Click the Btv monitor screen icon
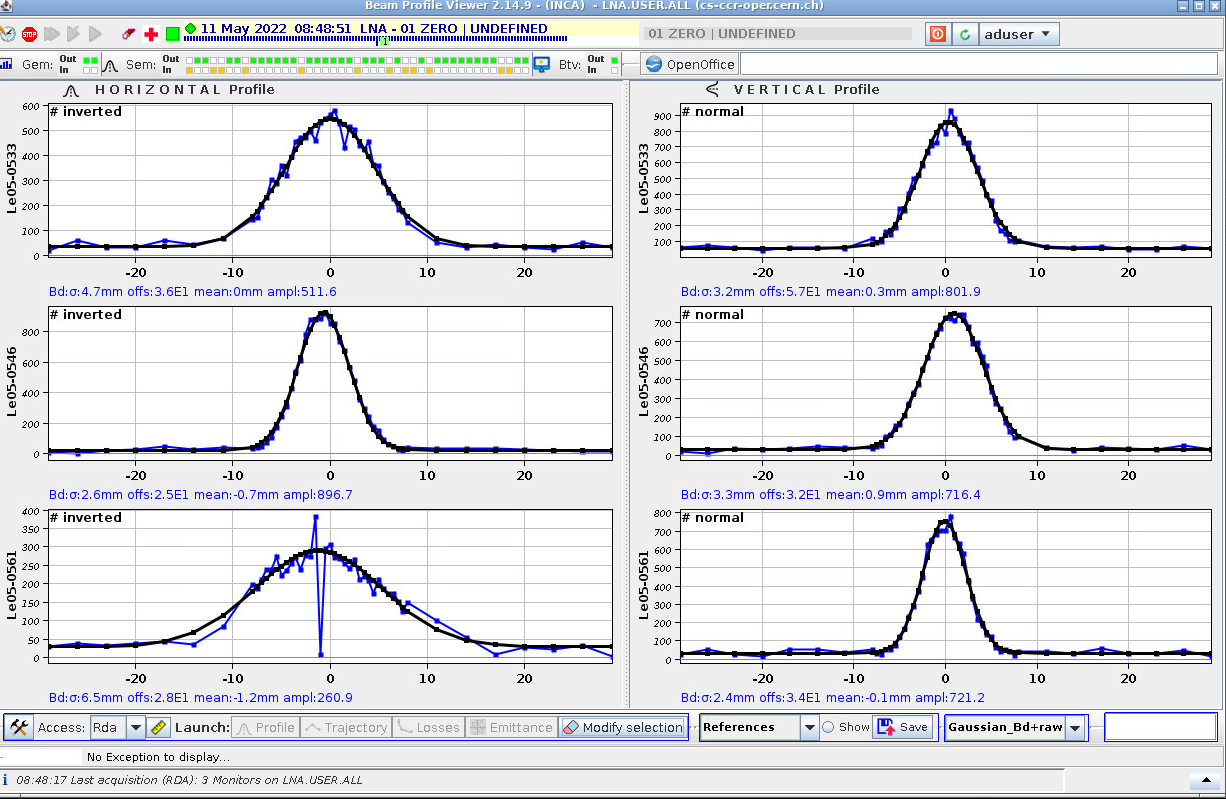The image size is (1226, 799). tap(542, 64)
